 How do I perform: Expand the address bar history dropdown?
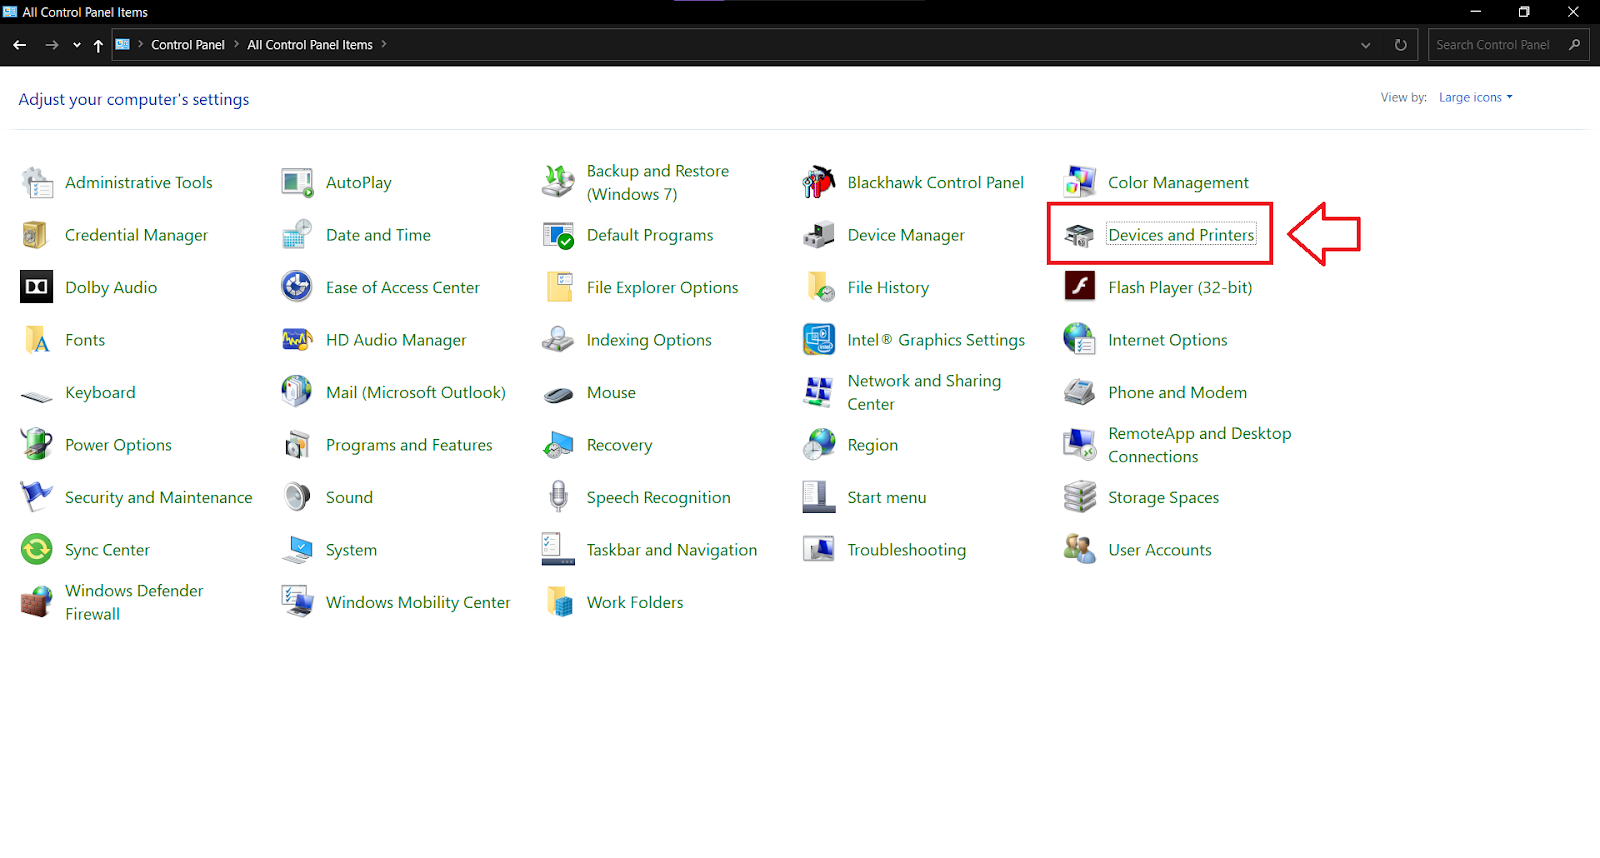pos(1366,45)
